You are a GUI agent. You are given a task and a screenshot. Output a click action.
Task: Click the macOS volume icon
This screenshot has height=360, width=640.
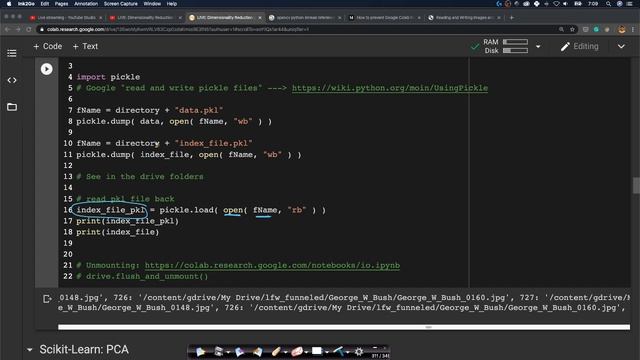point(565,4)
